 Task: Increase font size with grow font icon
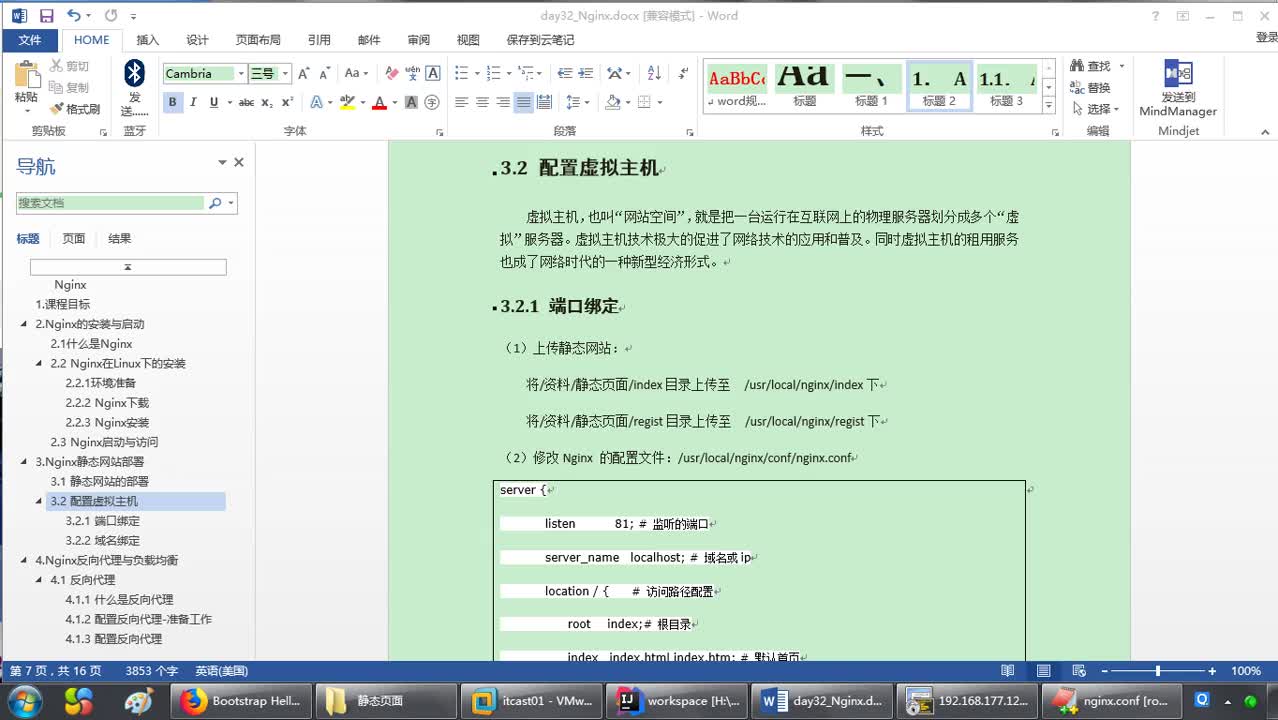pyautogui.click(x=304, y=73)
